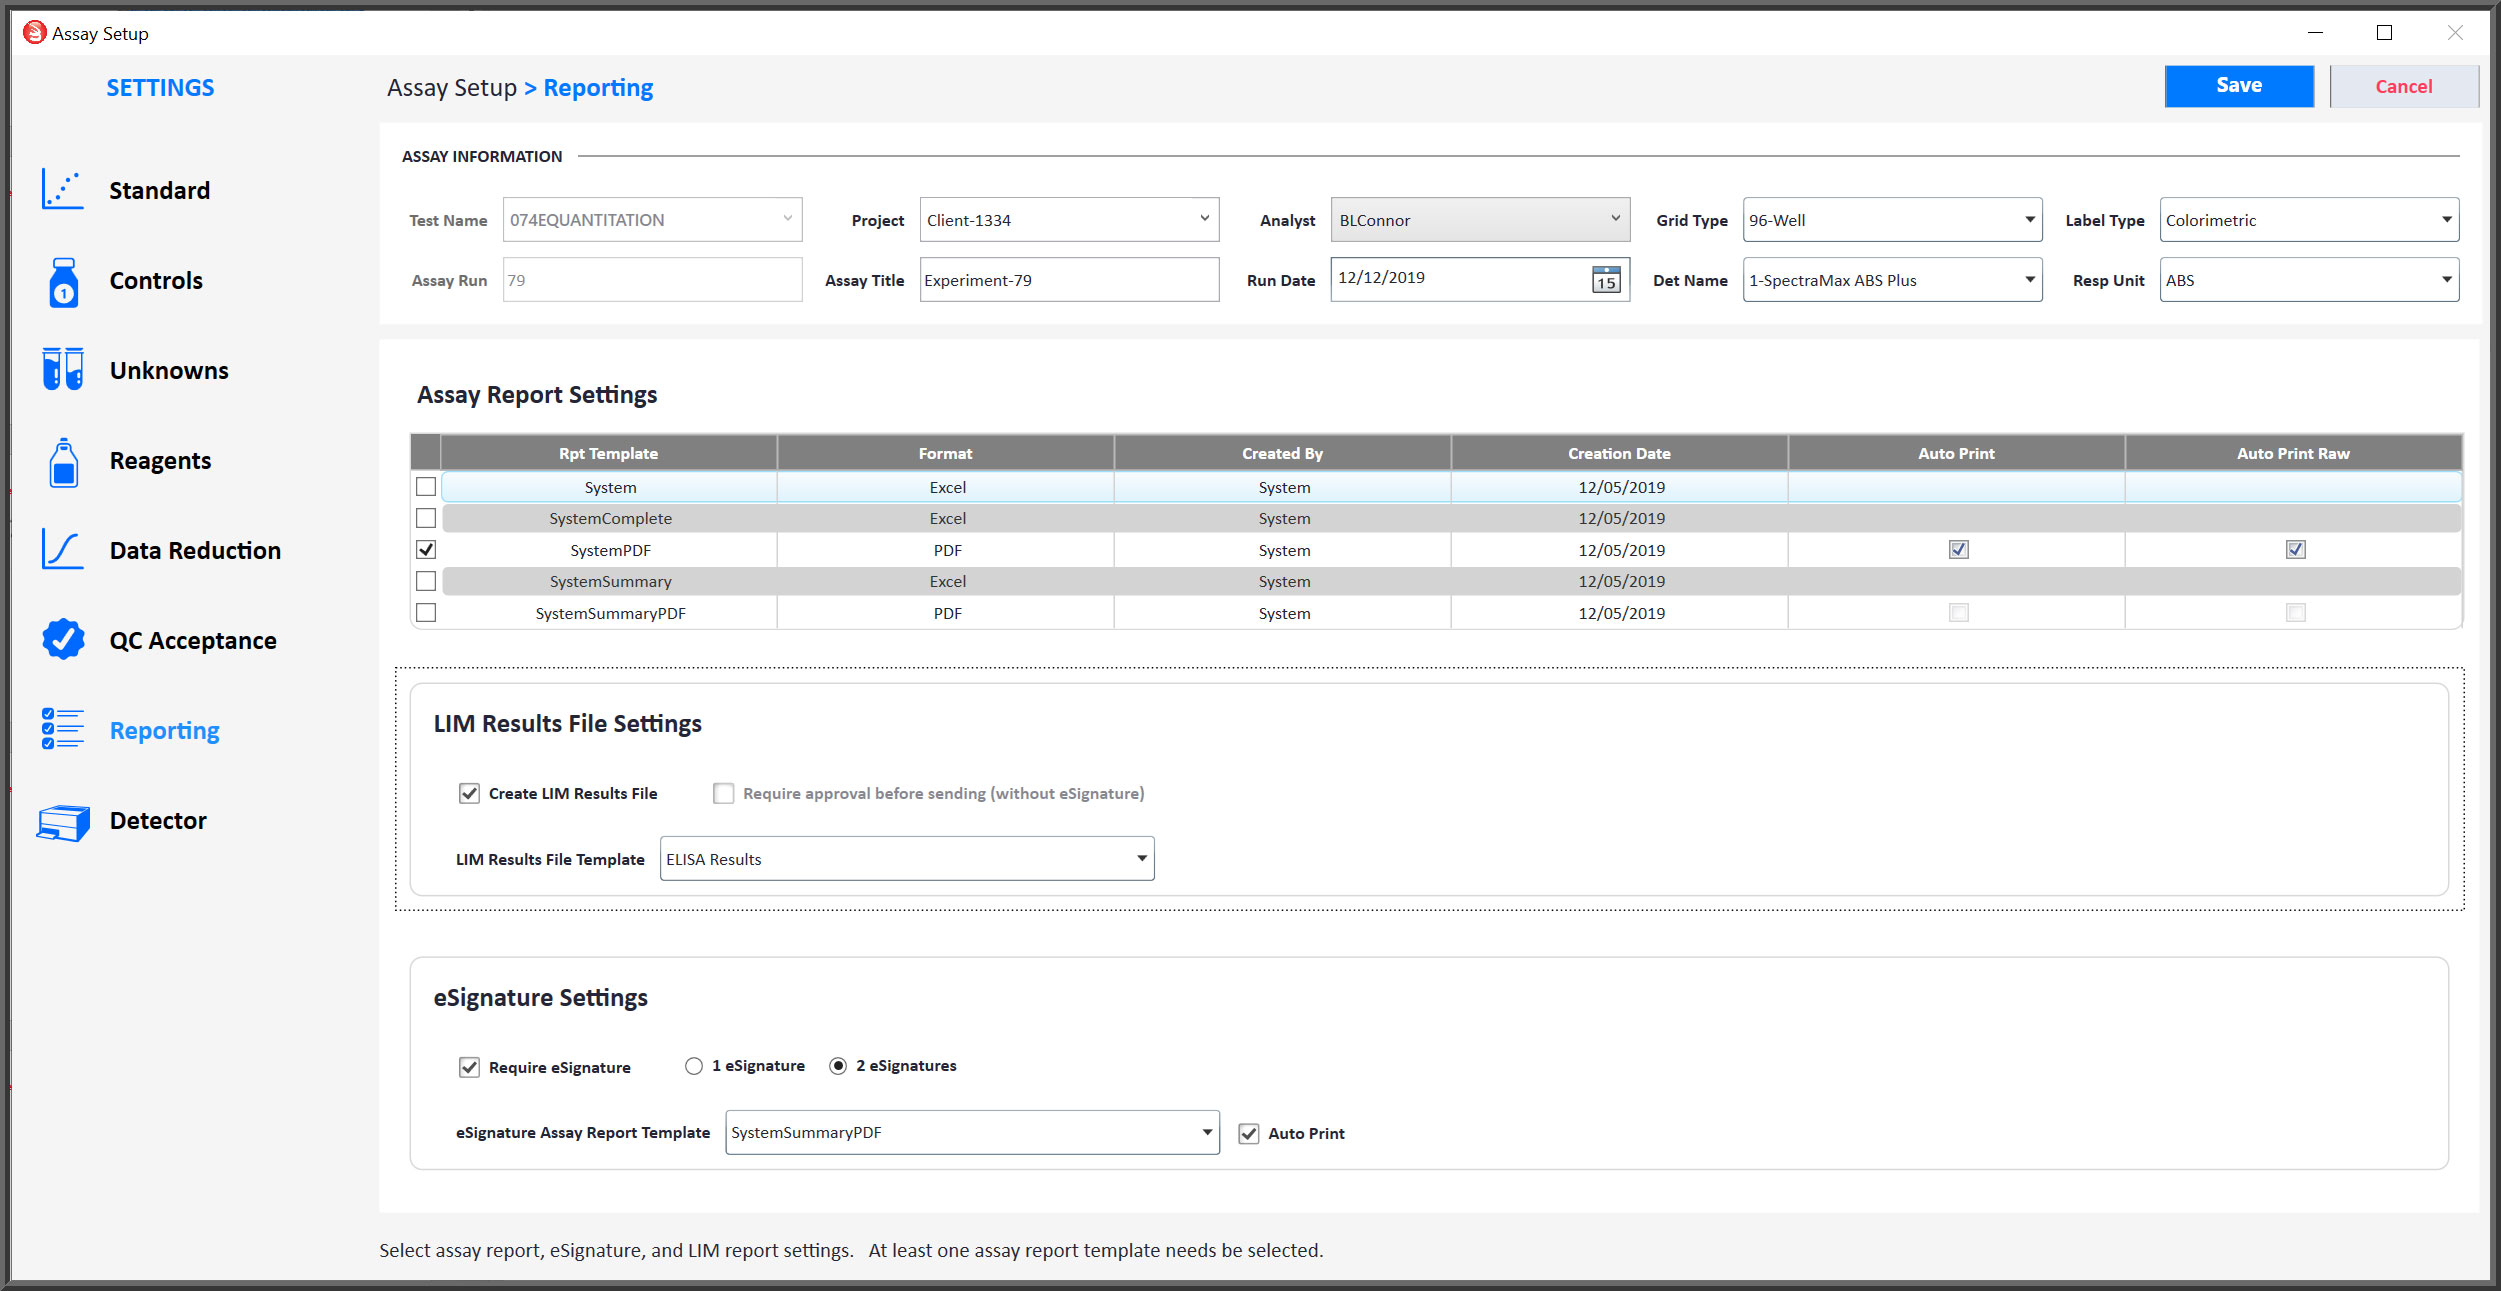The image size is (2501, 1291).
Task: Sort by the Format column header
Action: pos(945,453)
